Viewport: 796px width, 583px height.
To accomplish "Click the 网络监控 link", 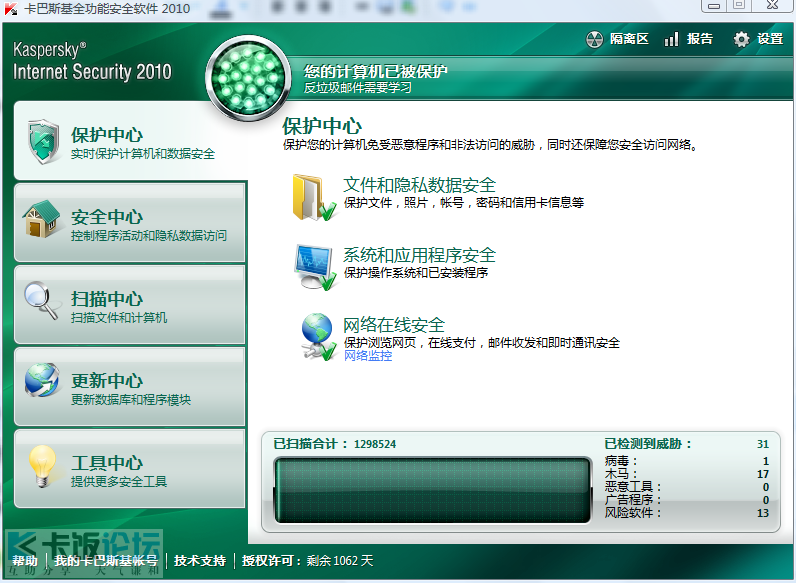I will [368, 355].
